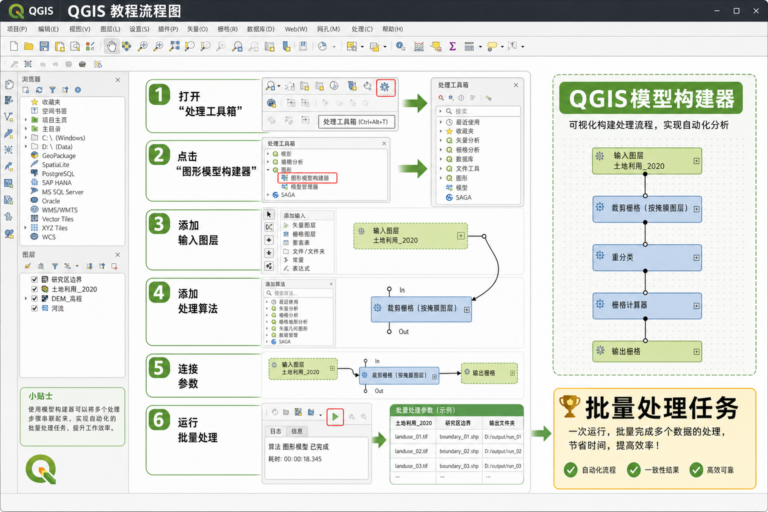Click the New Project blank page icon
Image resolution: width=768 pixels, height=512 pixels.
click(14, 46)
